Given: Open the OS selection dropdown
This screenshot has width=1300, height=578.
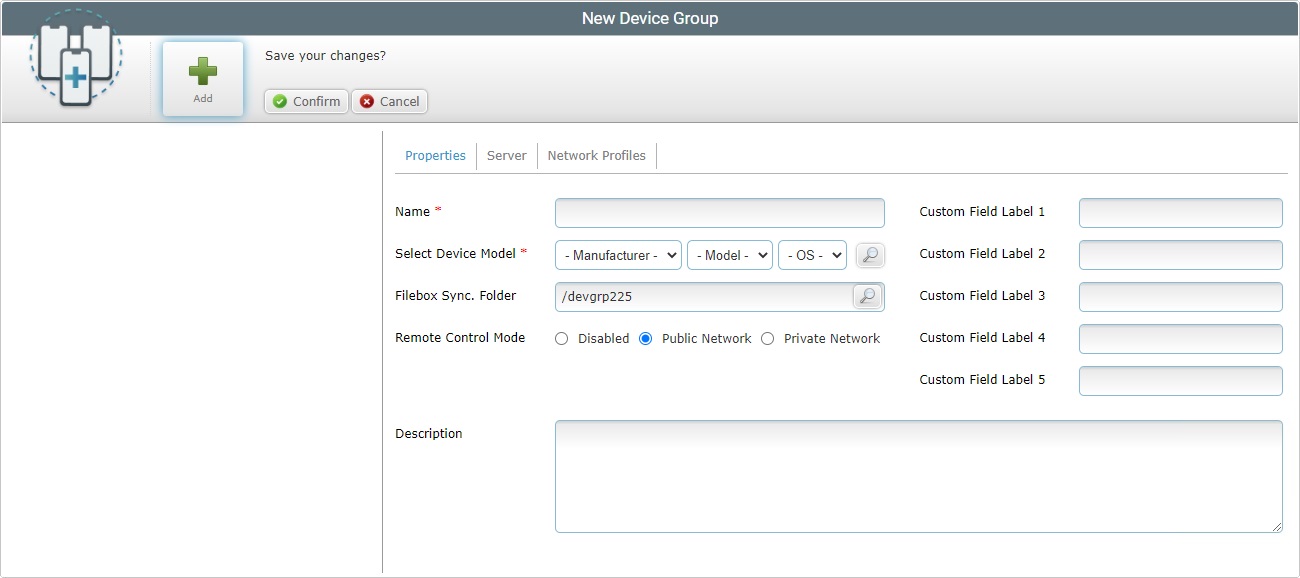Looking at the screenshot, I should pyautogui.click(x=812, y=255).
